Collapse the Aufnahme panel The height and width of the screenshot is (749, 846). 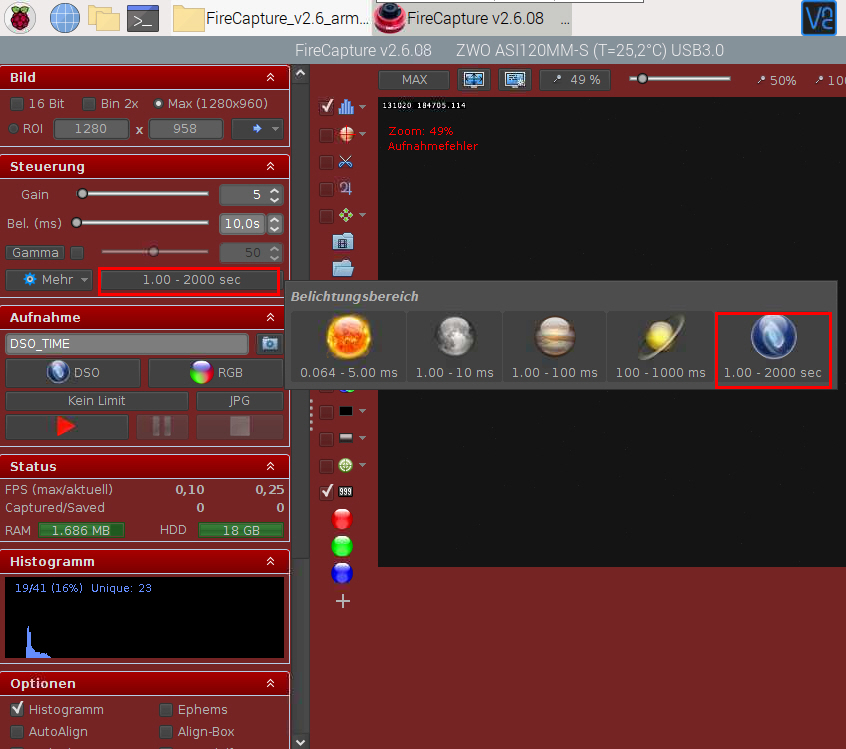[x=270, y=317]
